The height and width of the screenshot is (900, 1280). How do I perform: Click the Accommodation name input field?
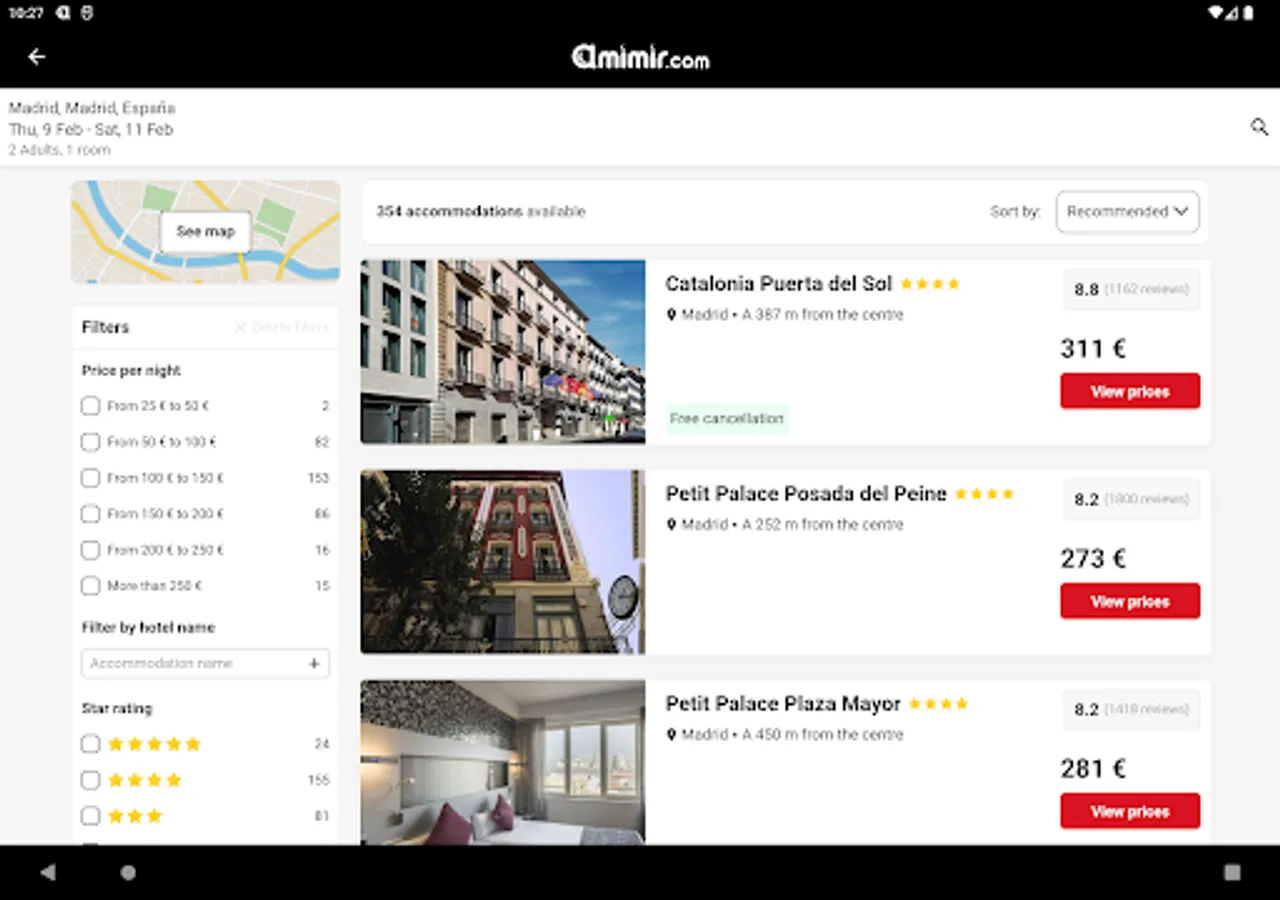click(x=205, y=663)
